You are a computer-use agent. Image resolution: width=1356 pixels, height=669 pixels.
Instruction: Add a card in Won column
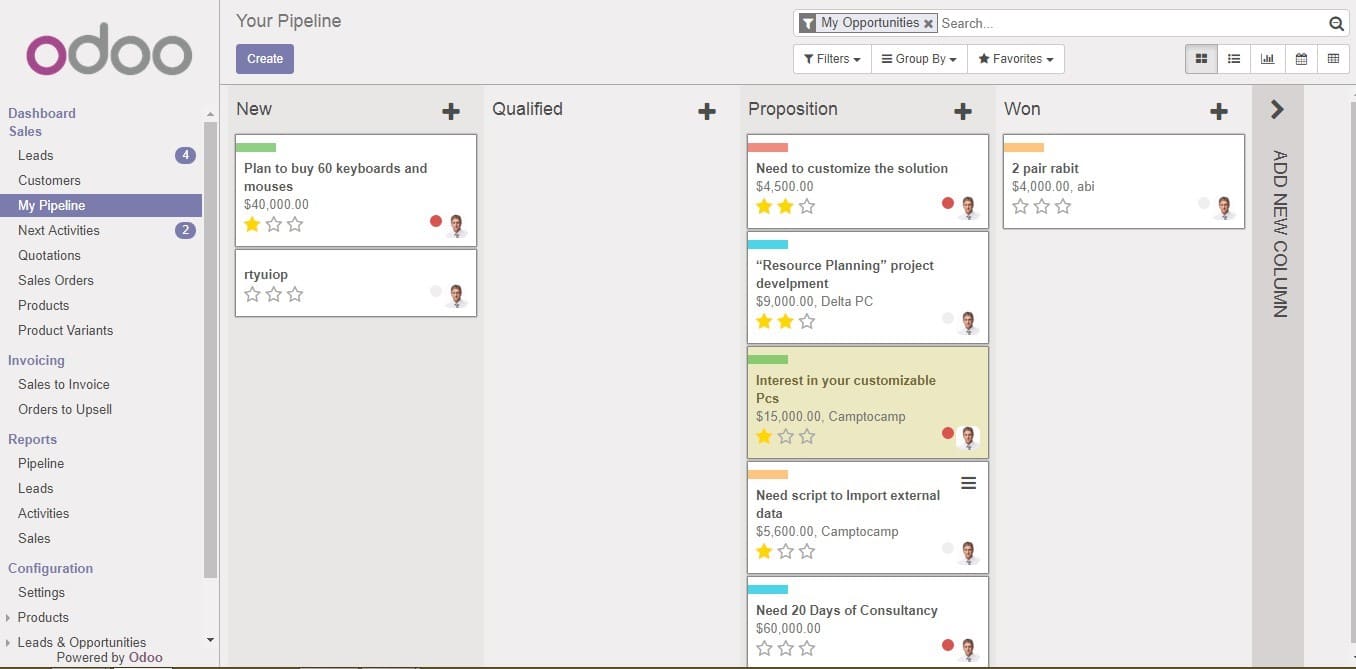[1219, 111]
